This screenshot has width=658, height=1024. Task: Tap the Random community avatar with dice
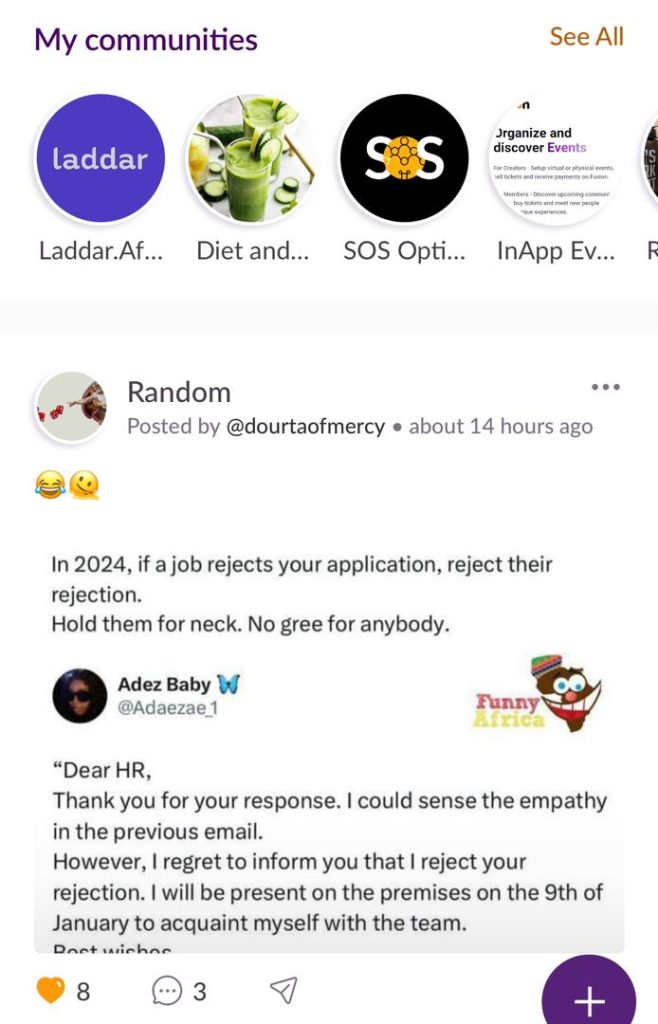click(x=72, y=407)
